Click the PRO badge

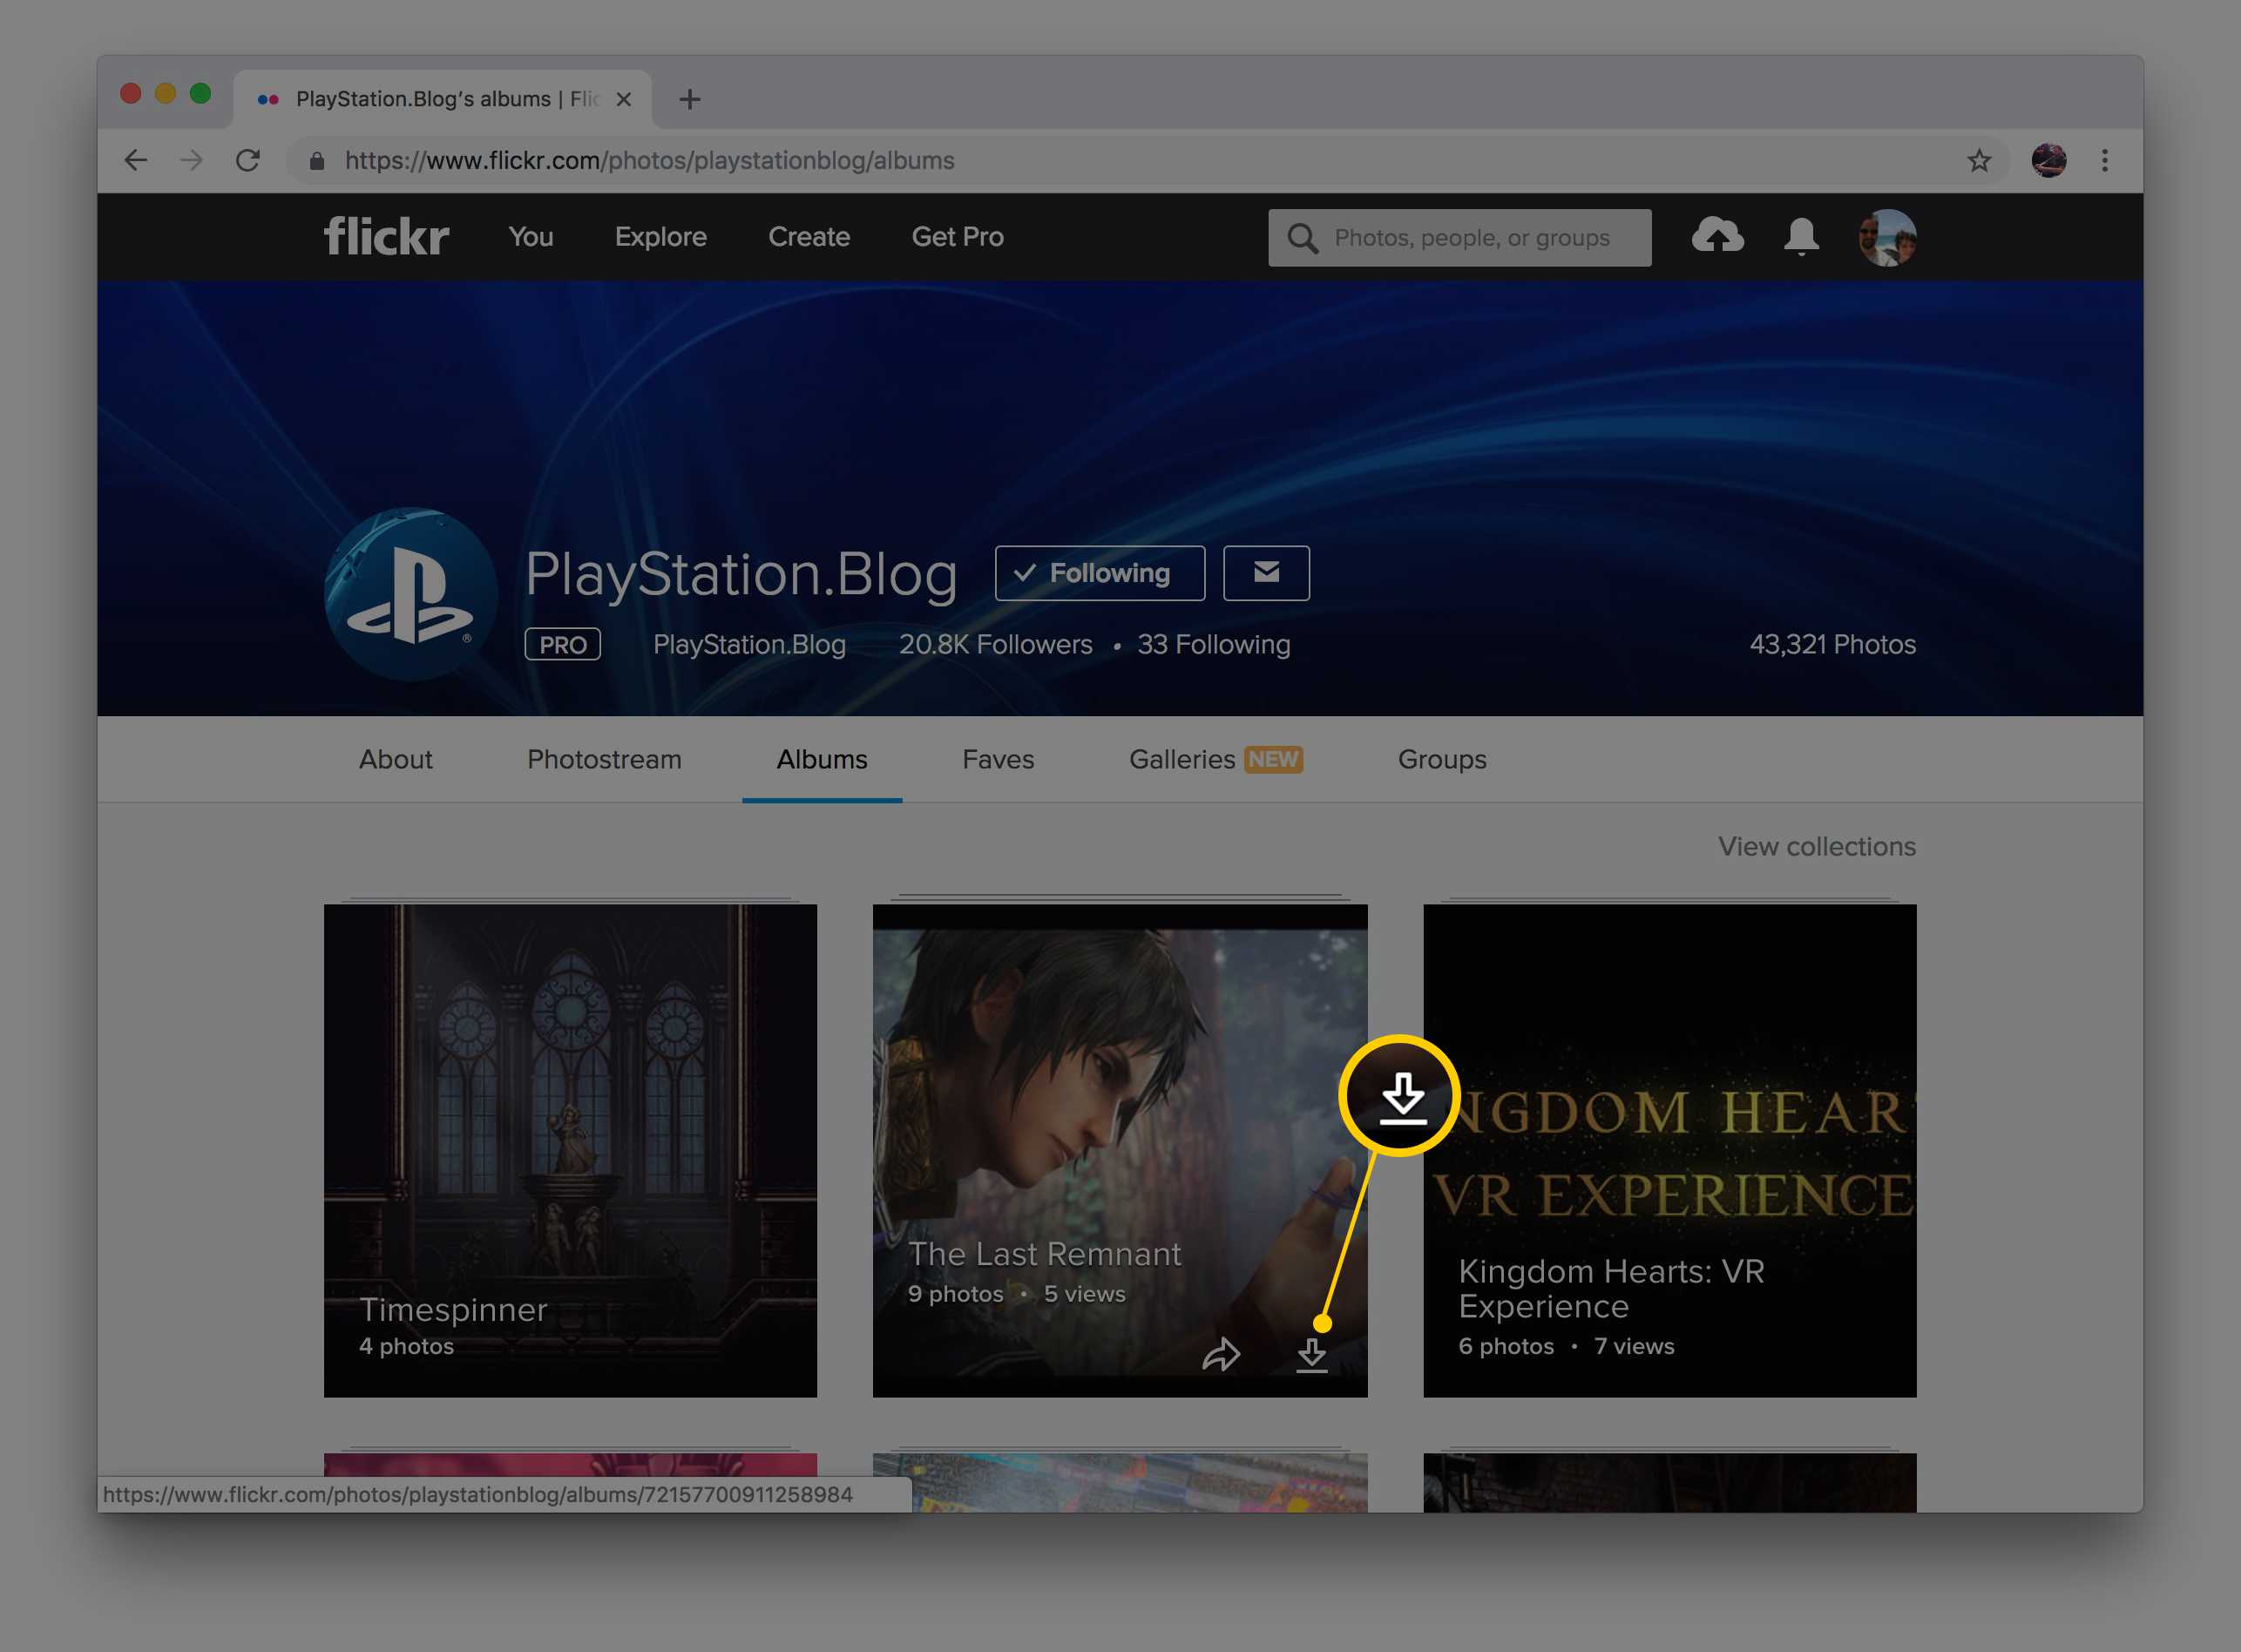562,644
